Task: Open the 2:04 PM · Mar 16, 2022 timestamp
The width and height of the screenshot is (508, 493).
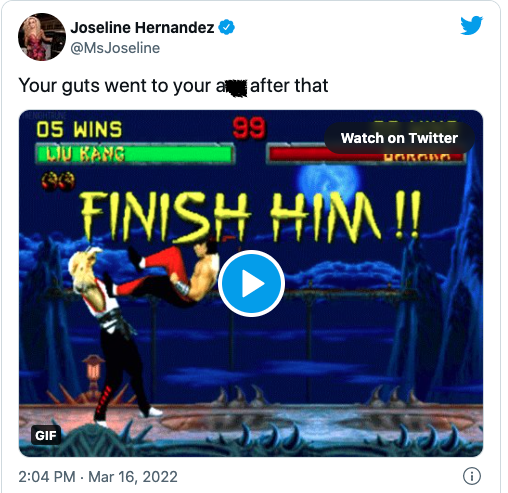Action: pos(98,476)
